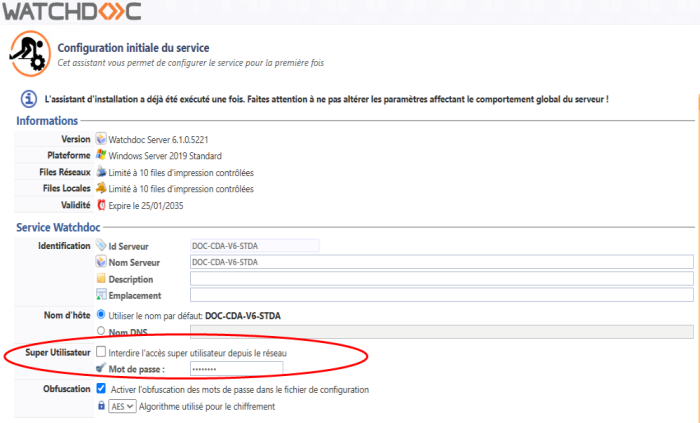Click the Watchdoc Server version icon

(101, 139)
